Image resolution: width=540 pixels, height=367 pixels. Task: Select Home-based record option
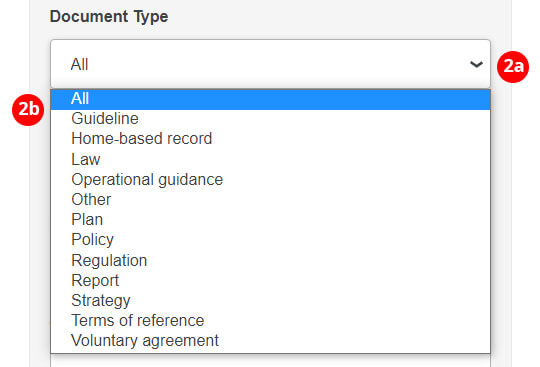pos(270,139)
